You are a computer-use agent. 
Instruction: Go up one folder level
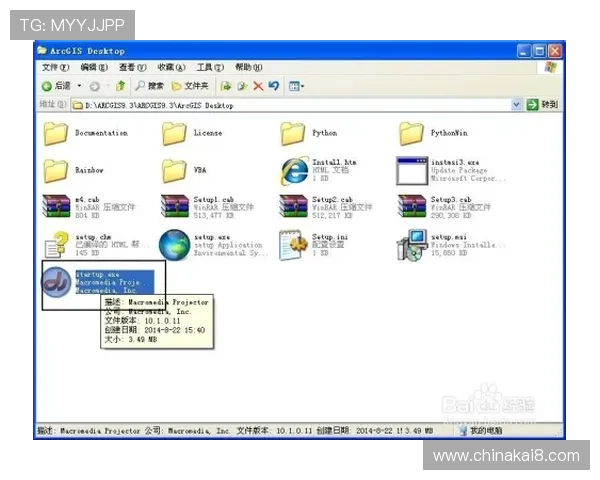point(120,86)
